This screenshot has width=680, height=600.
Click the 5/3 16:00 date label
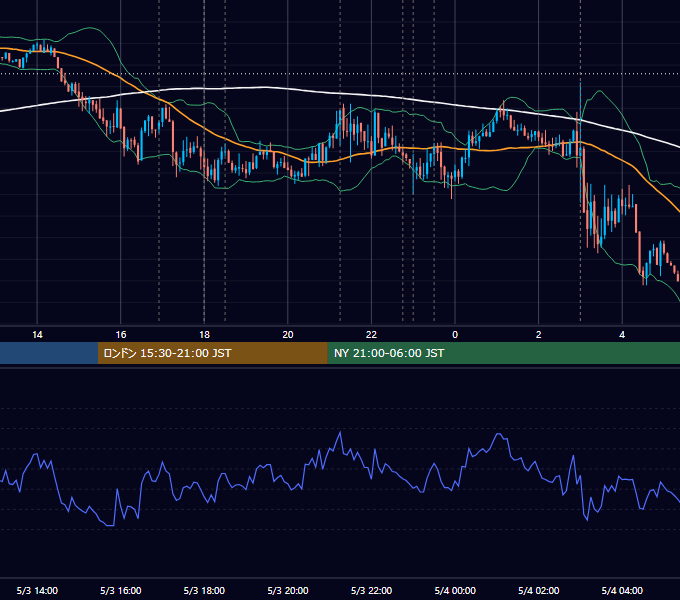pos(121,590)
